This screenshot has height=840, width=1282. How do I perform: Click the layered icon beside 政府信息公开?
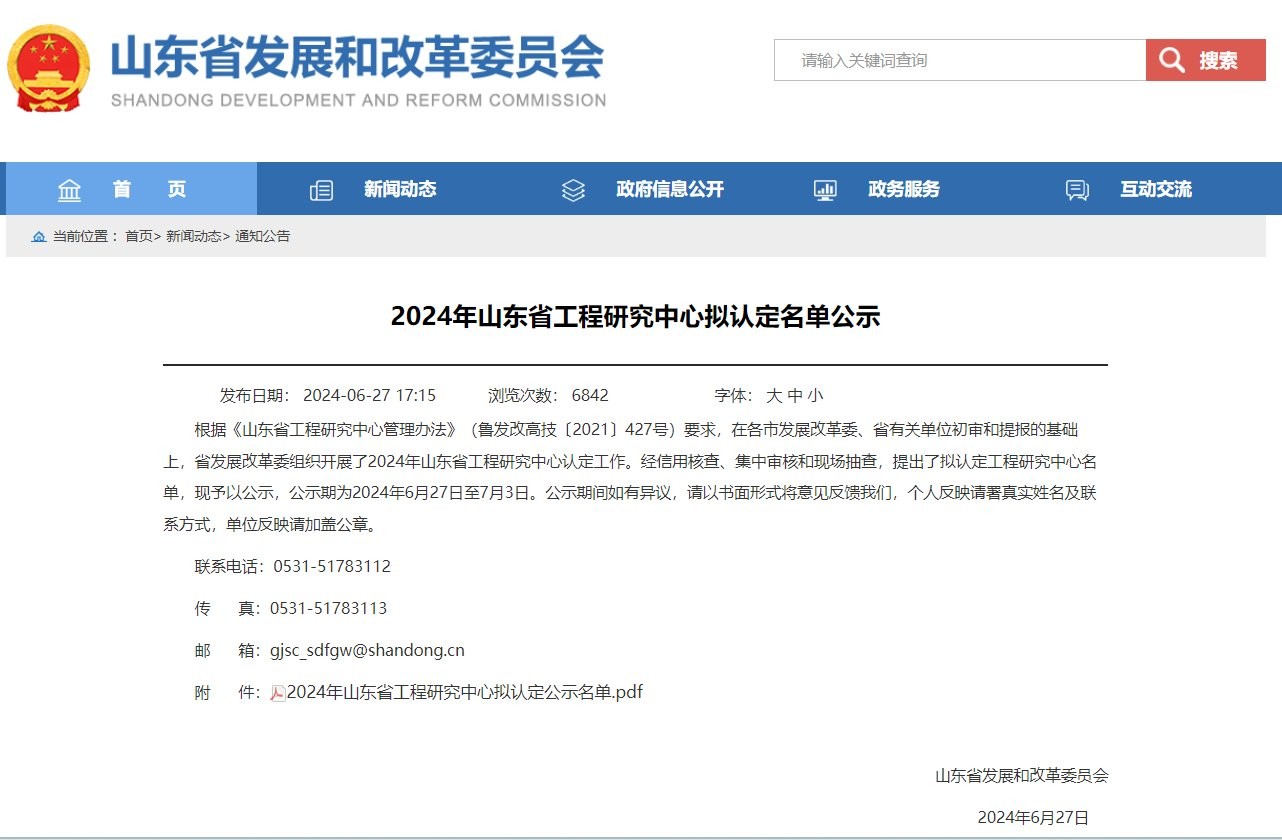click(x=572, y=188)
